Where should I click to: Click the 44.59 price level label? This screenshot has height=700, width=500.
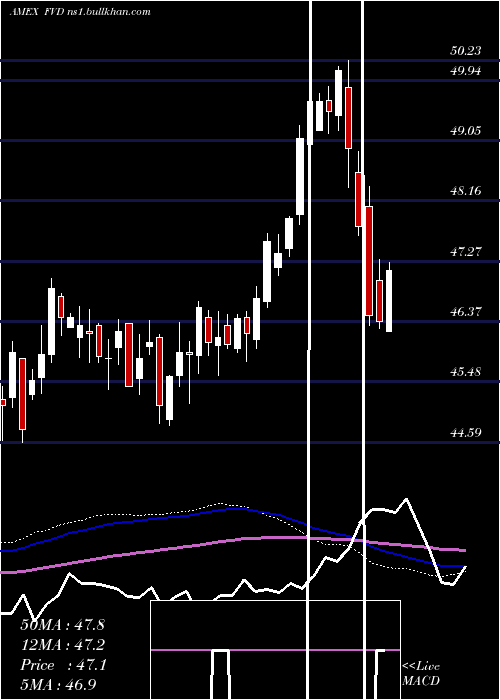pos(466,432)
